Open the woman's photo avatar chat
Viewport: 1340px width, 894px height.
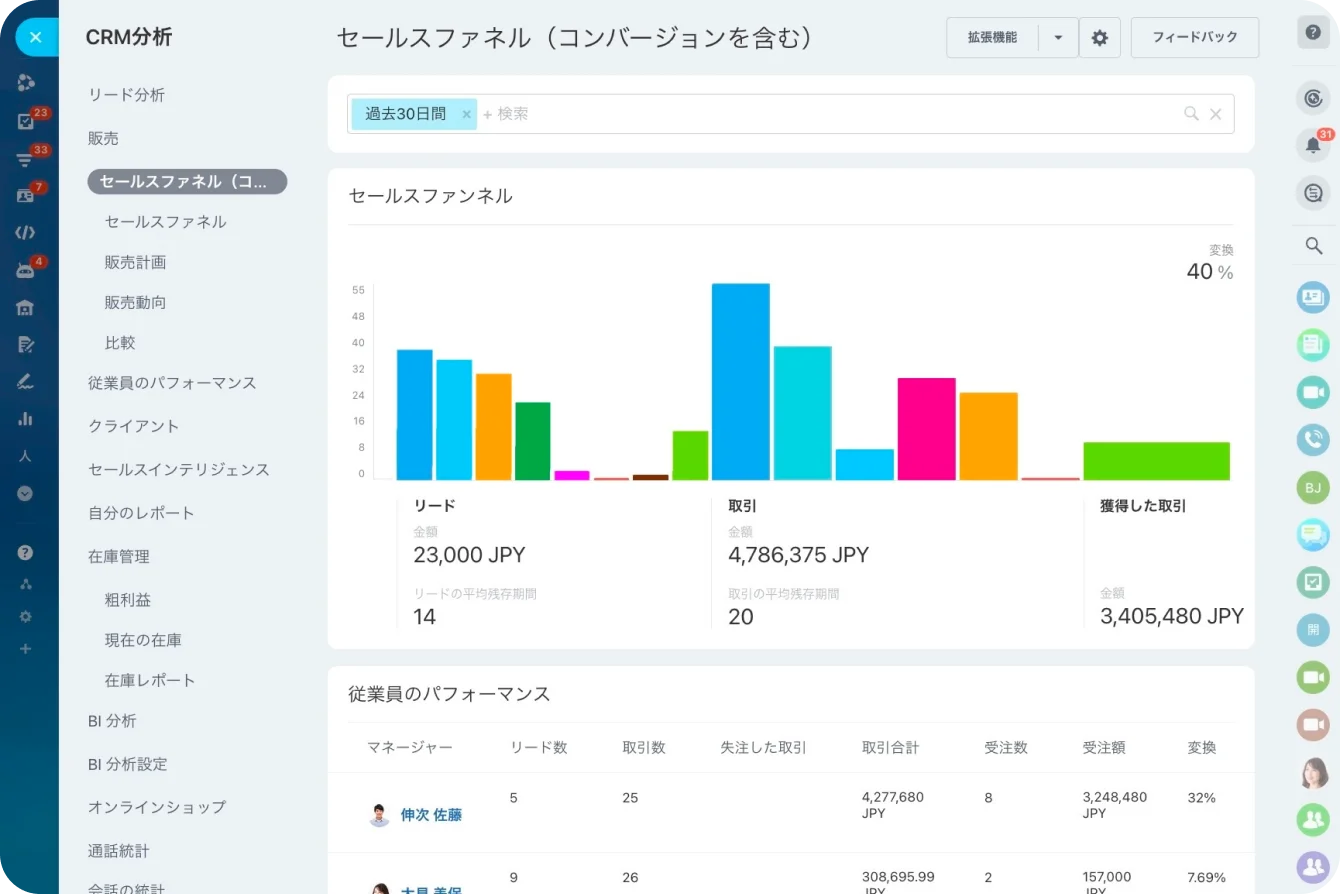1313,772
